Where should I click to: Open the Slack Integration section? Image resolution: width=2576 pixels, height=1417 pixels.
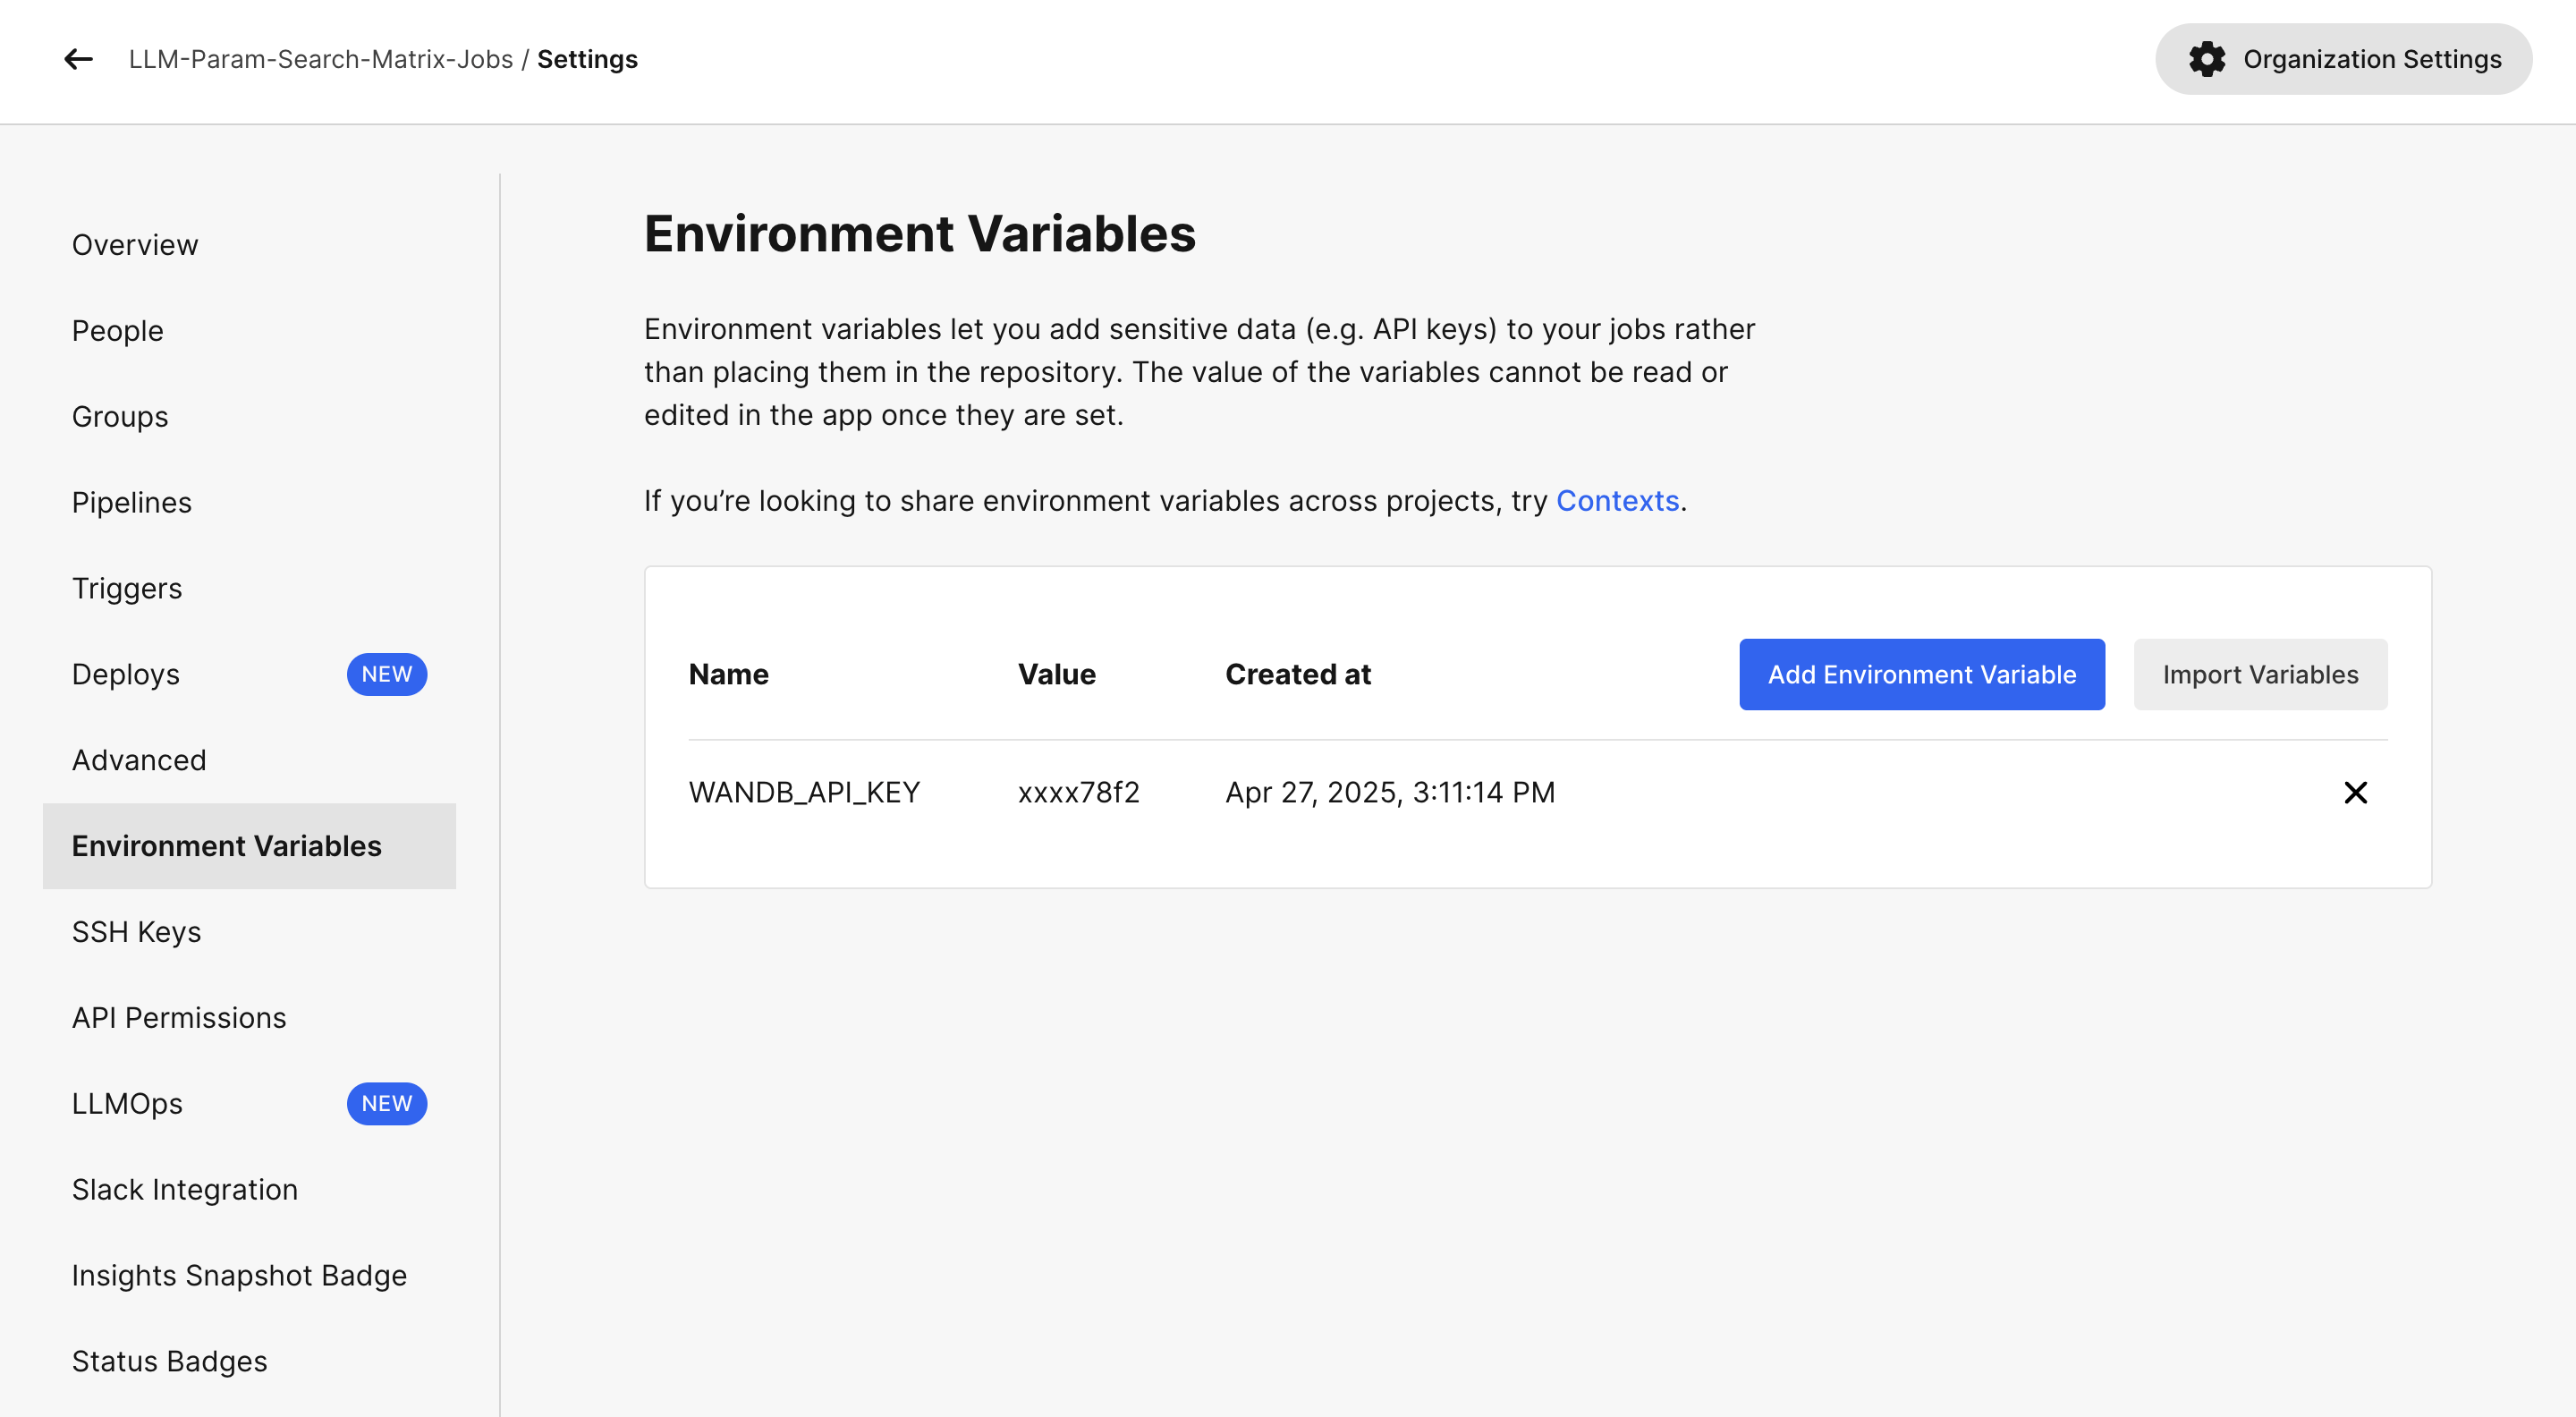tap(184, 1189)
